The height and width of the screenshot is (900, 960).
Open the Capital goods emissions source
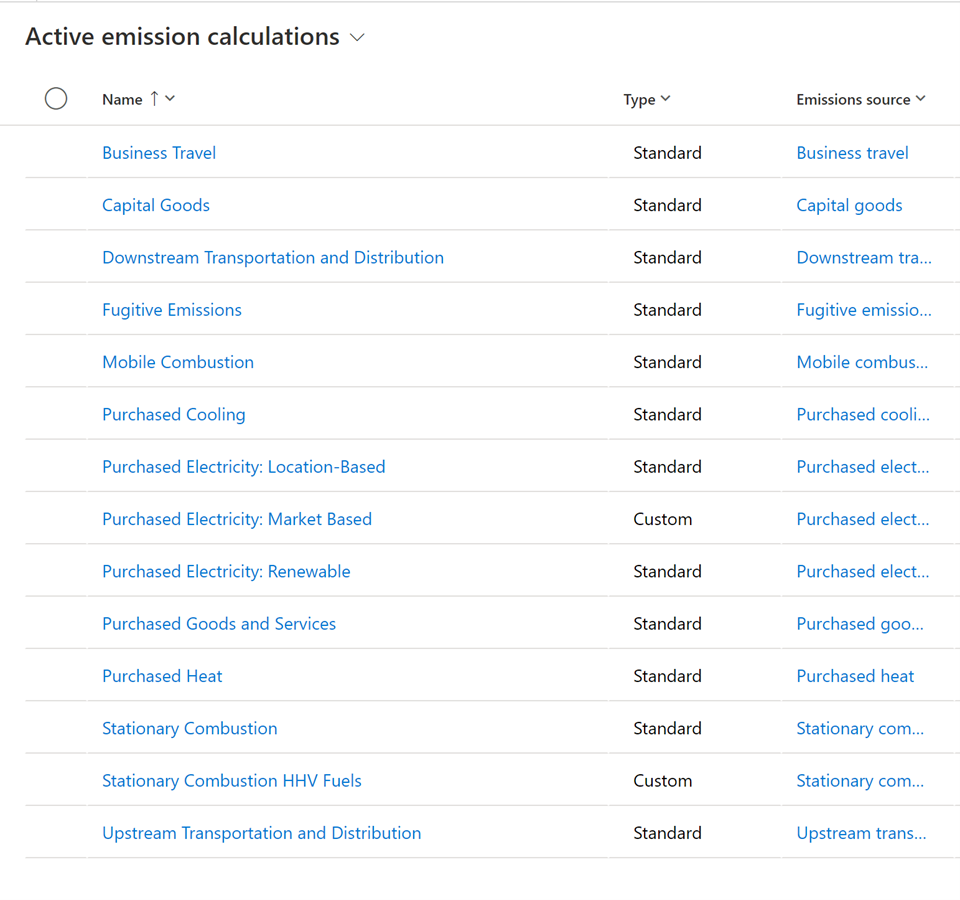[849, 205]
